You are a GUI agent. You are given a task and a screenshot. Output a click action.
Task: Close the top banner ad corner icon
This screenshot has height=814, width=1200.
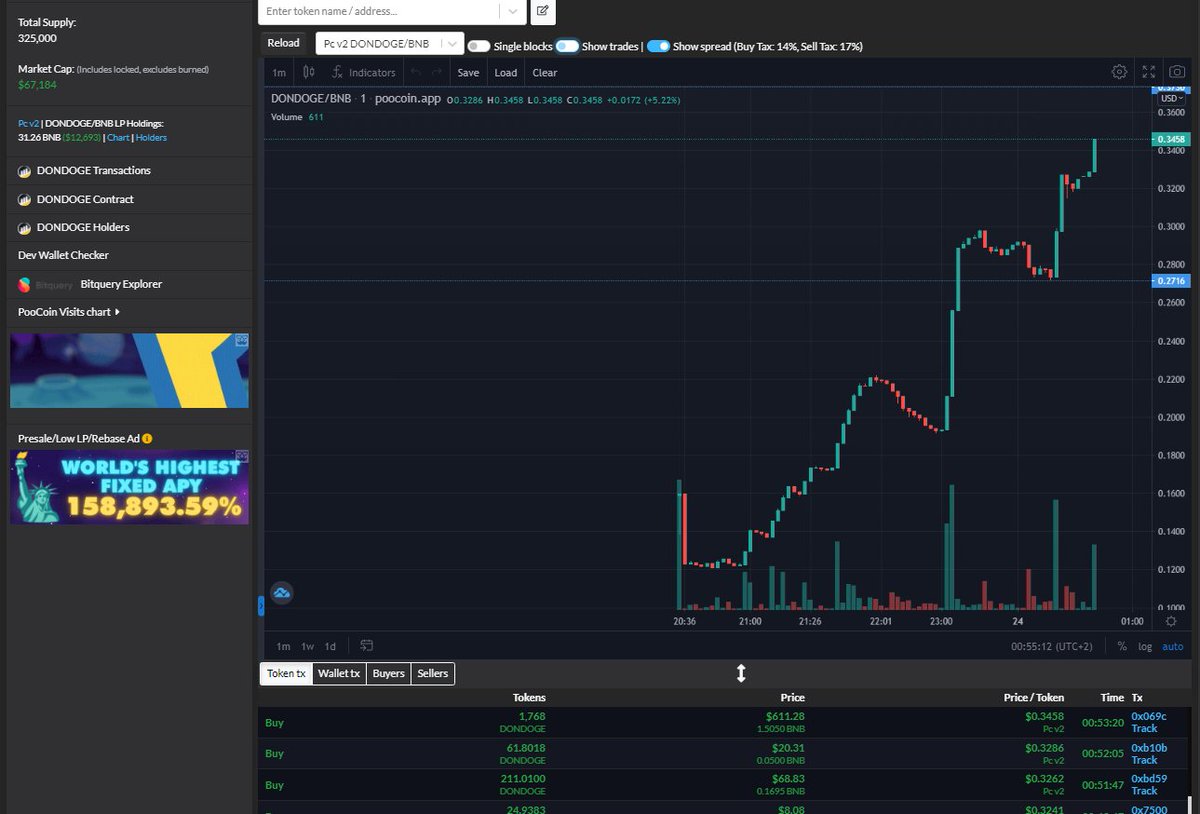pos(241,341)
